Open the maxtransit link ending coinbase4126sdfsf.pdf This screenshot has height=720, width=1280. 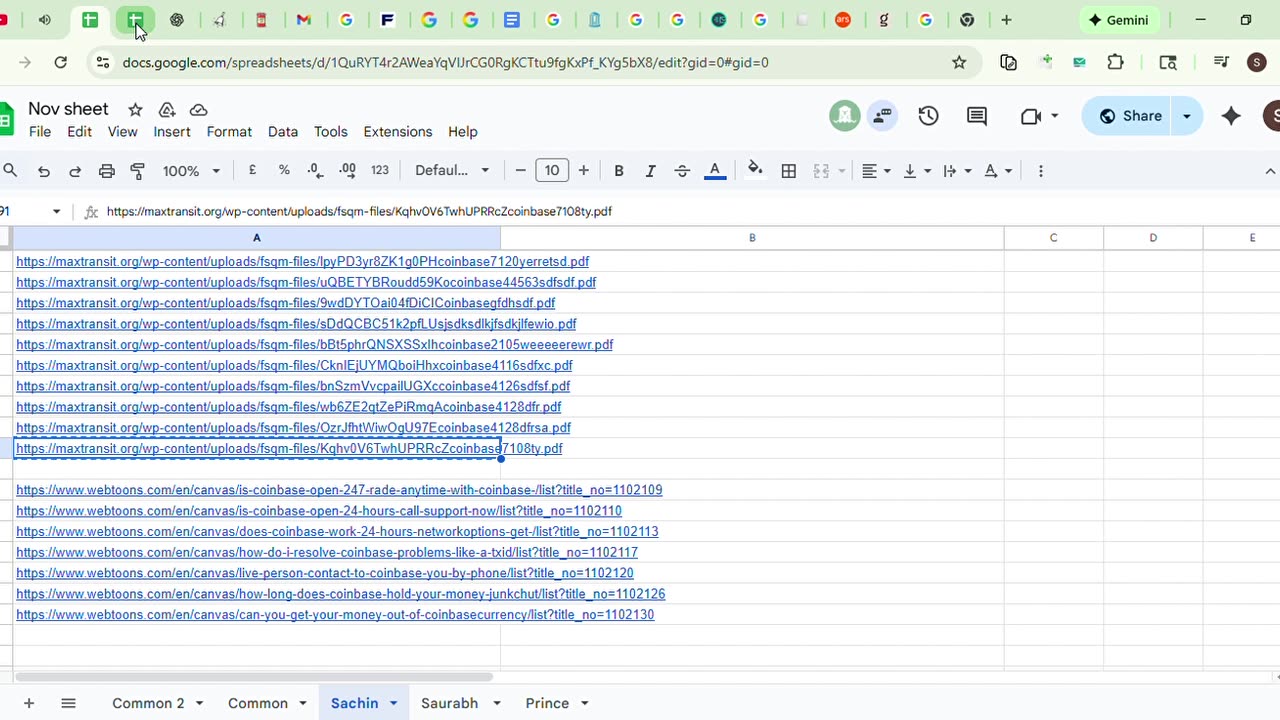click(x=293, y=386)
